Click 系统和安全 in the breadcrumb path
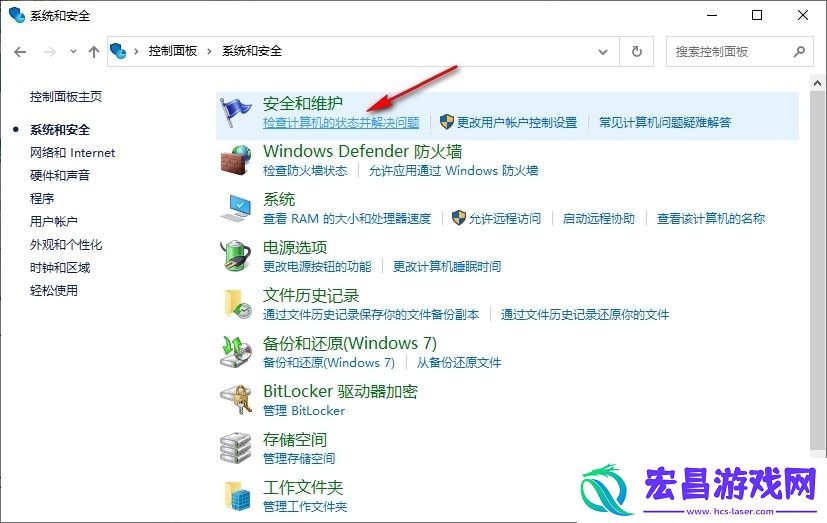The image size is (827, 523). (x=252, y=51)
